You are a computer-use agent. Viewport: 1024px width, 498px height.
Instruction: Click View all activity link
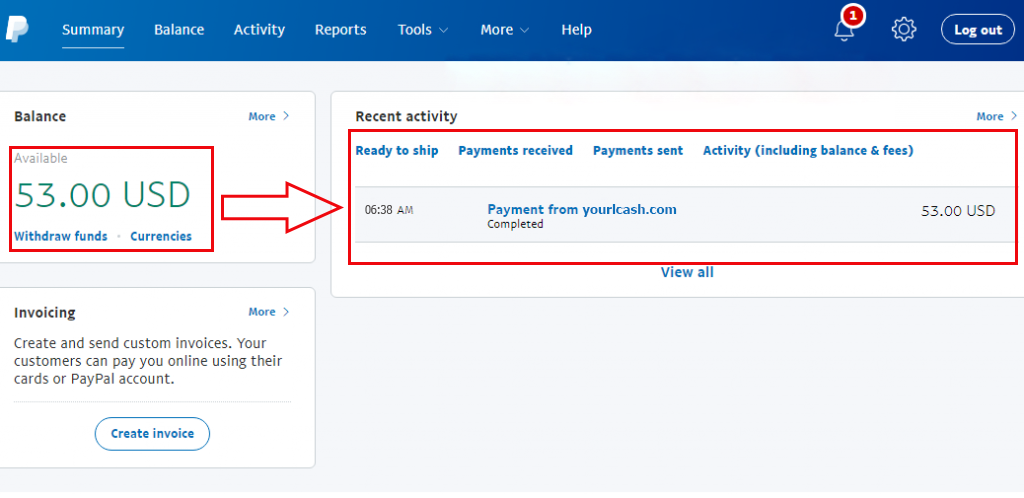tap(687, 272)
